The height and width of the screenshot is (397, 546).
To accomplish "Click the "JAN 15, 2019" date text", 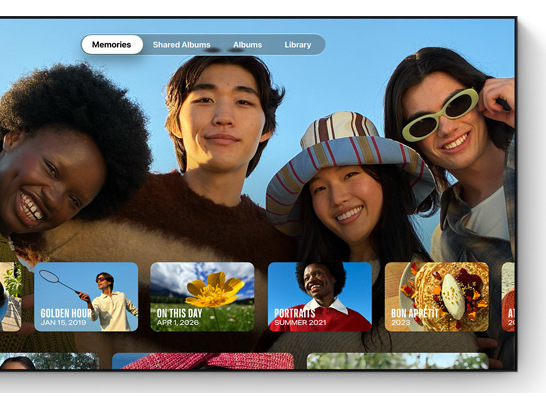I will 63,322.
